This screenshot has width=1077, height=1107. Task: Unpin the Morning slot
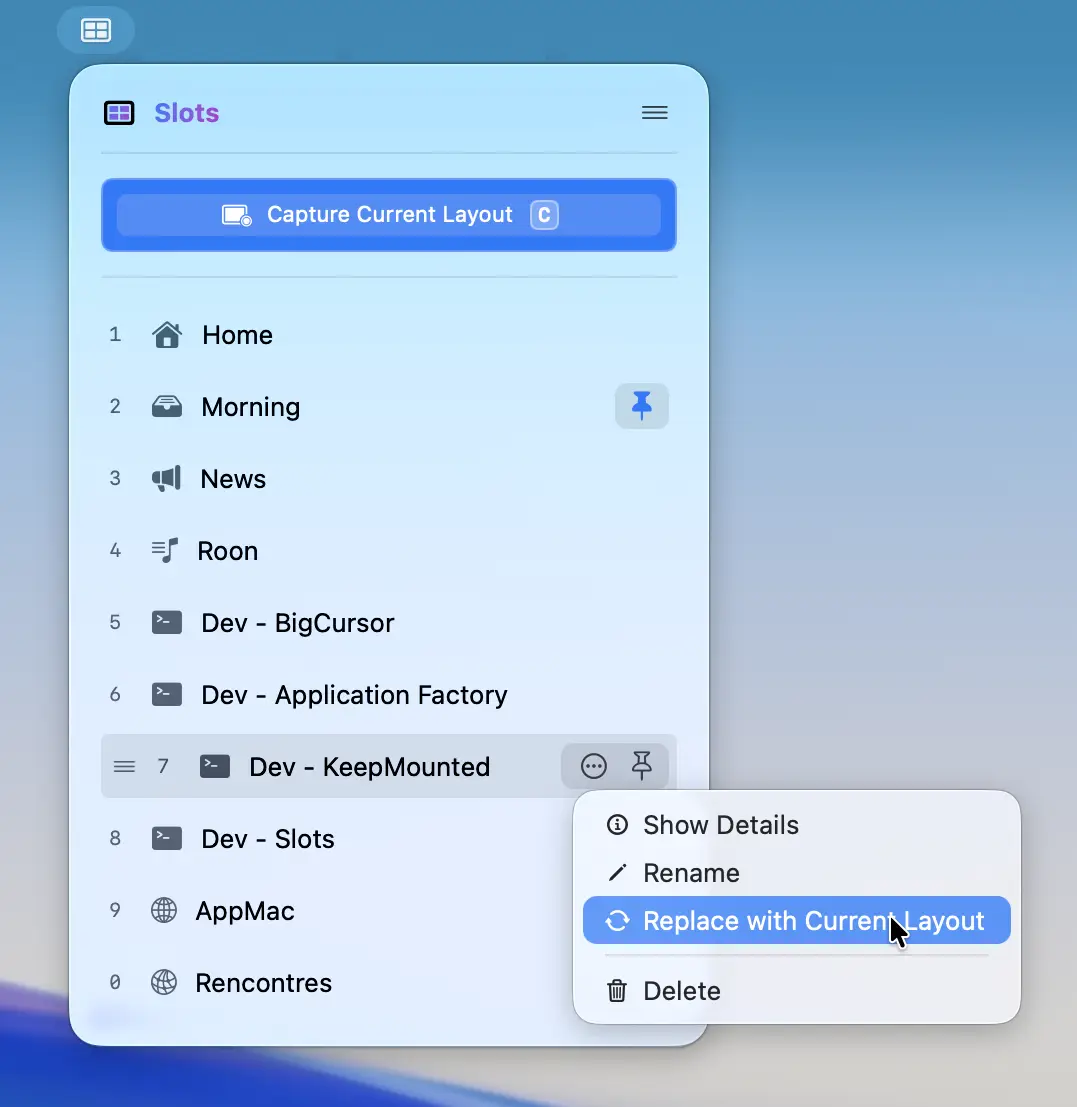coord(642,406)
